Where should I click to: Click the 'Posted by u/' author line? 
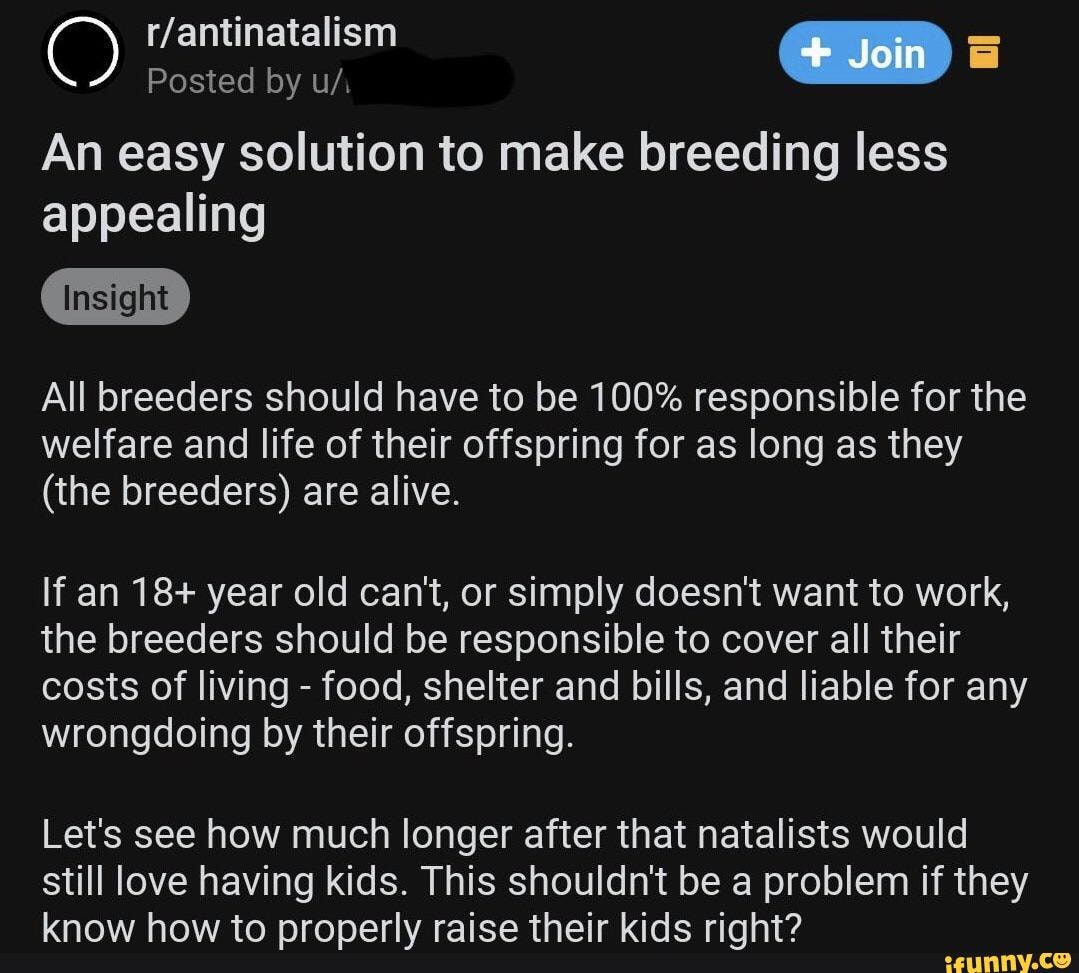(240, 81)
